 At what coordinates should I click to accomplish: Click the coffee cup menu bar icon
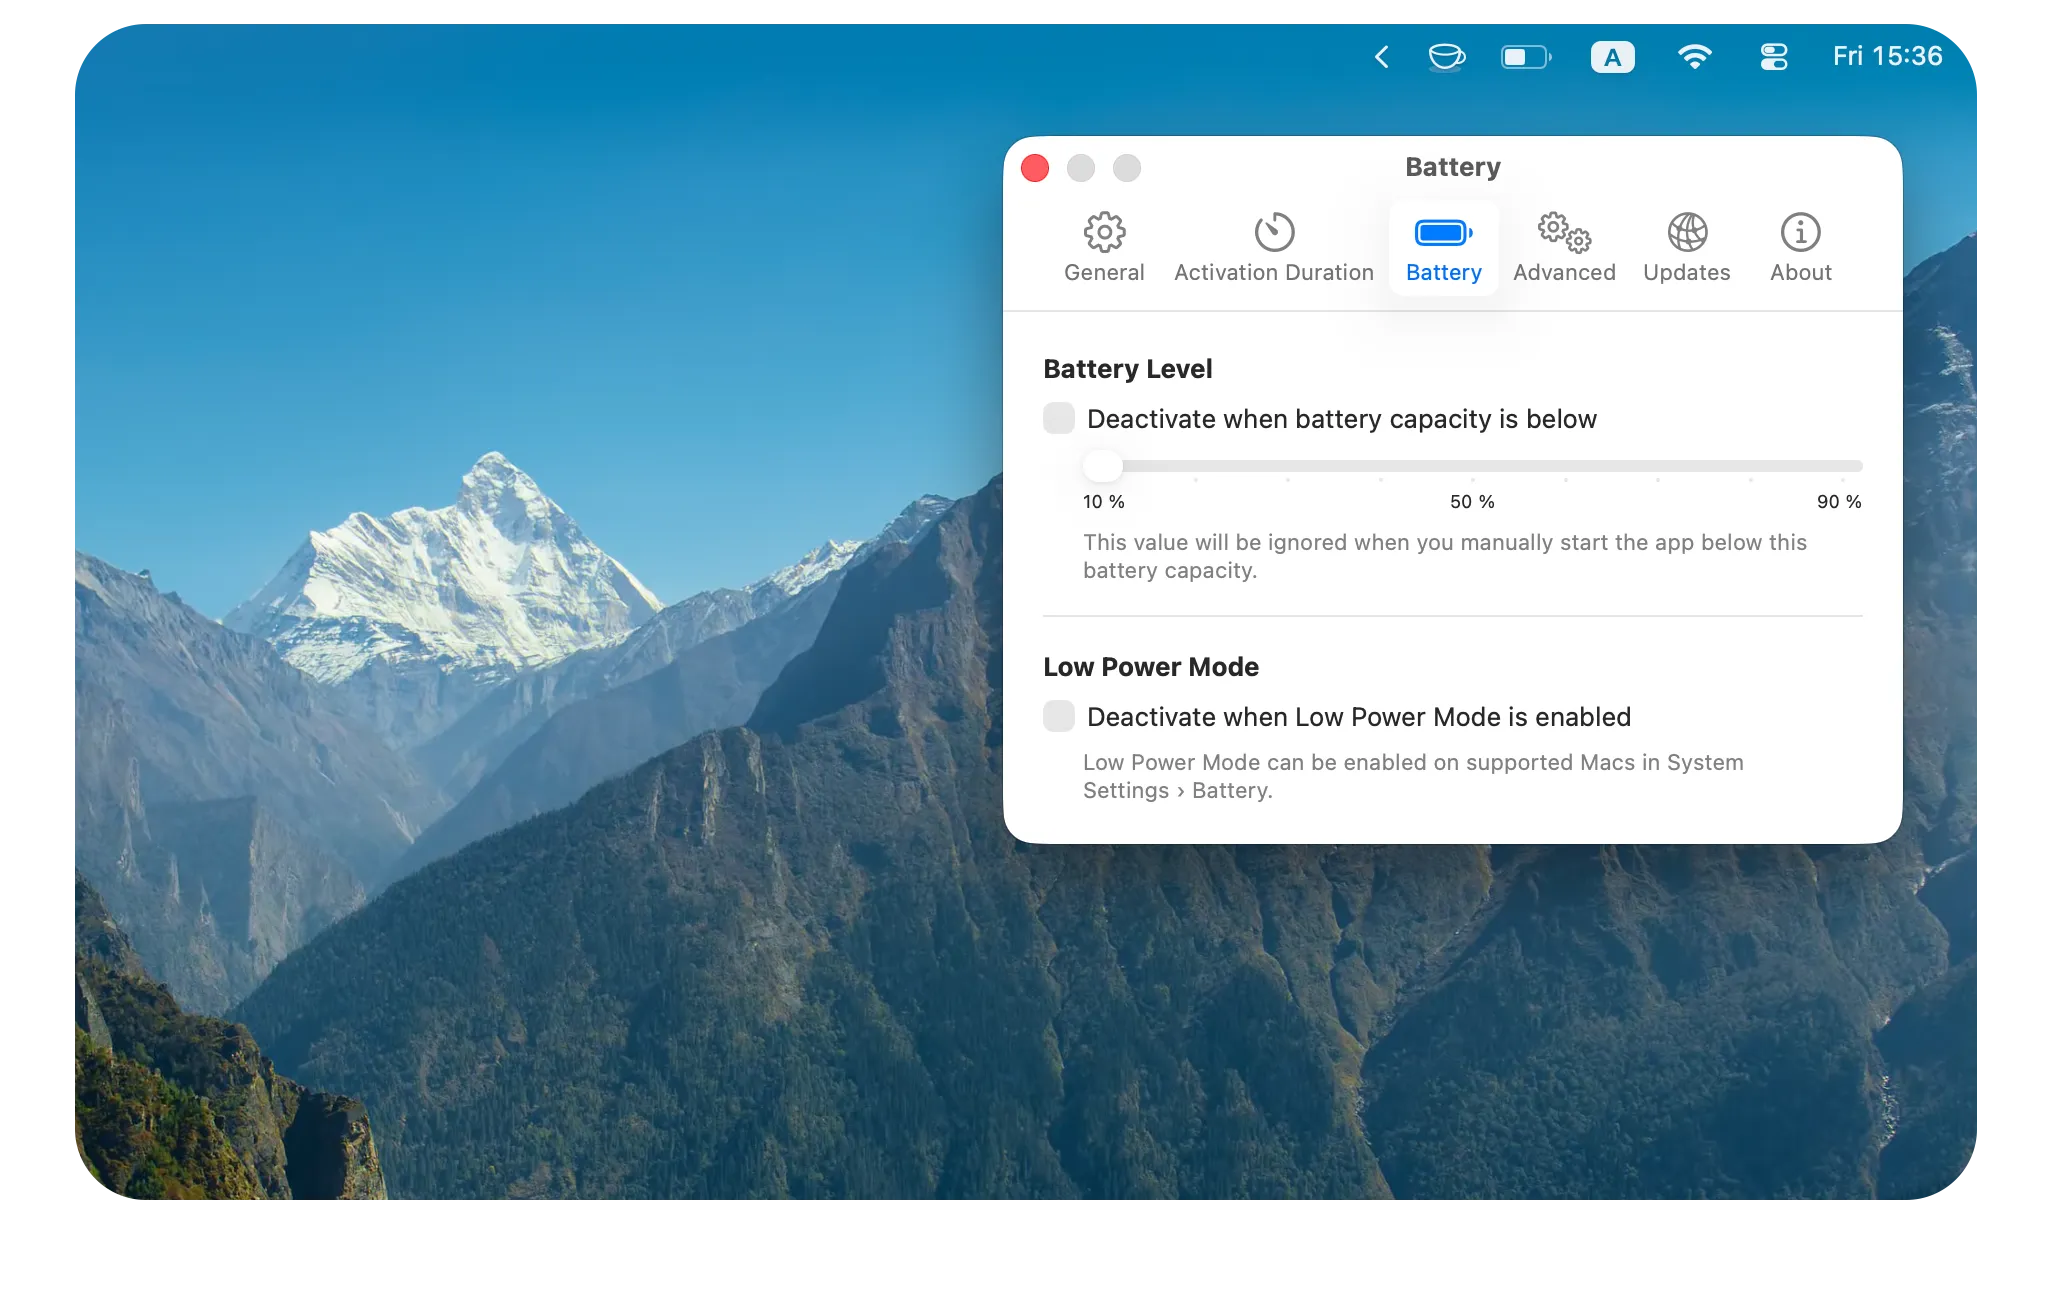1446,57
